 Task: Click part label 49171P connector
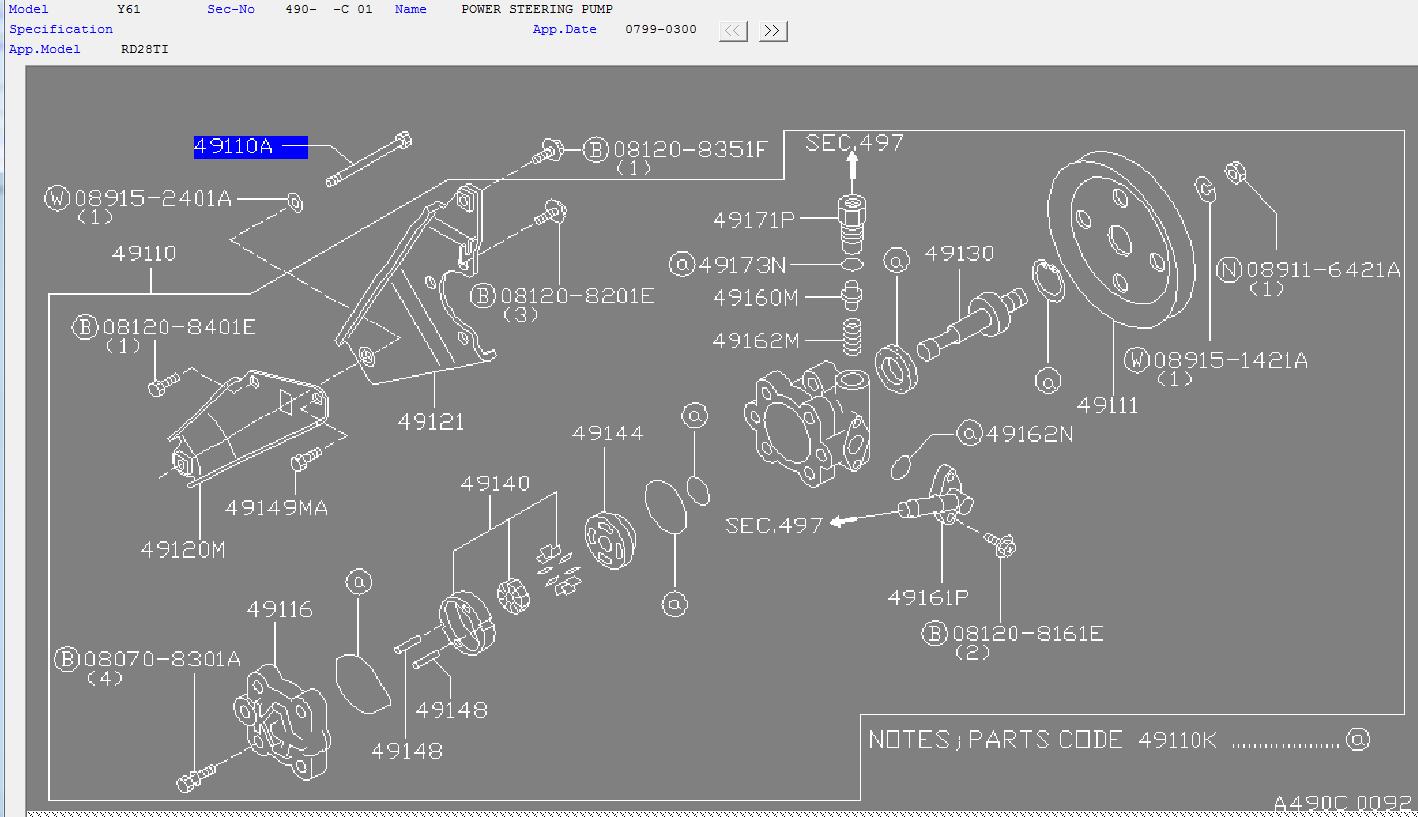tap(753, 219)
